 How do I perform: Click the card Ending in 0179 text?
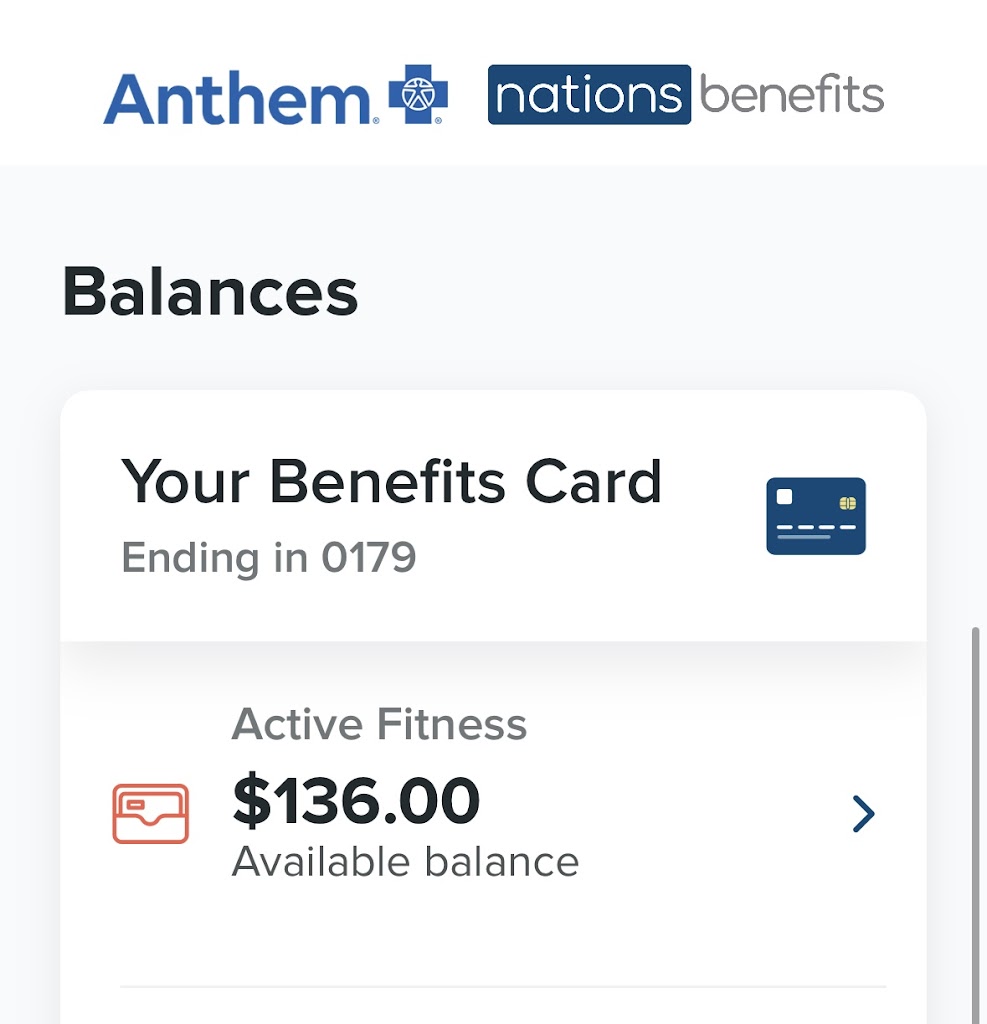point(268,558)
